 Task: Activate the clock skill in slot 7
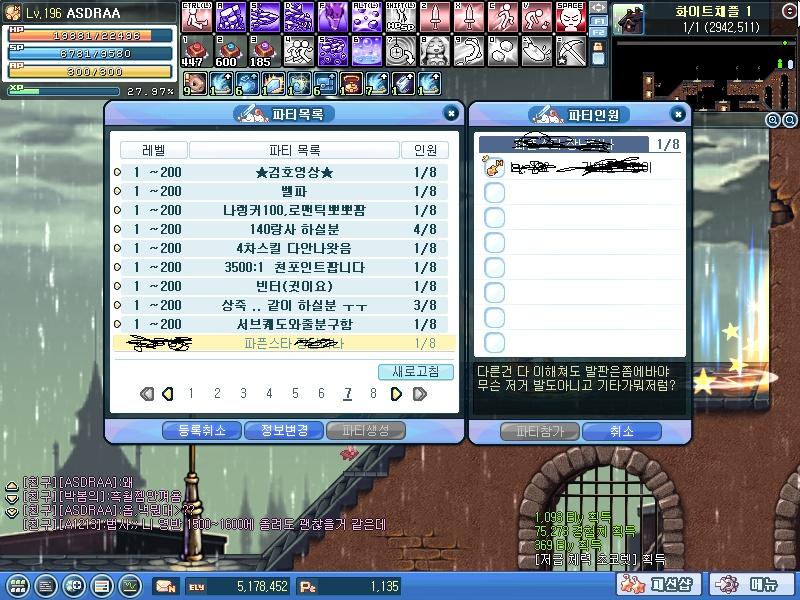[401, 51]
